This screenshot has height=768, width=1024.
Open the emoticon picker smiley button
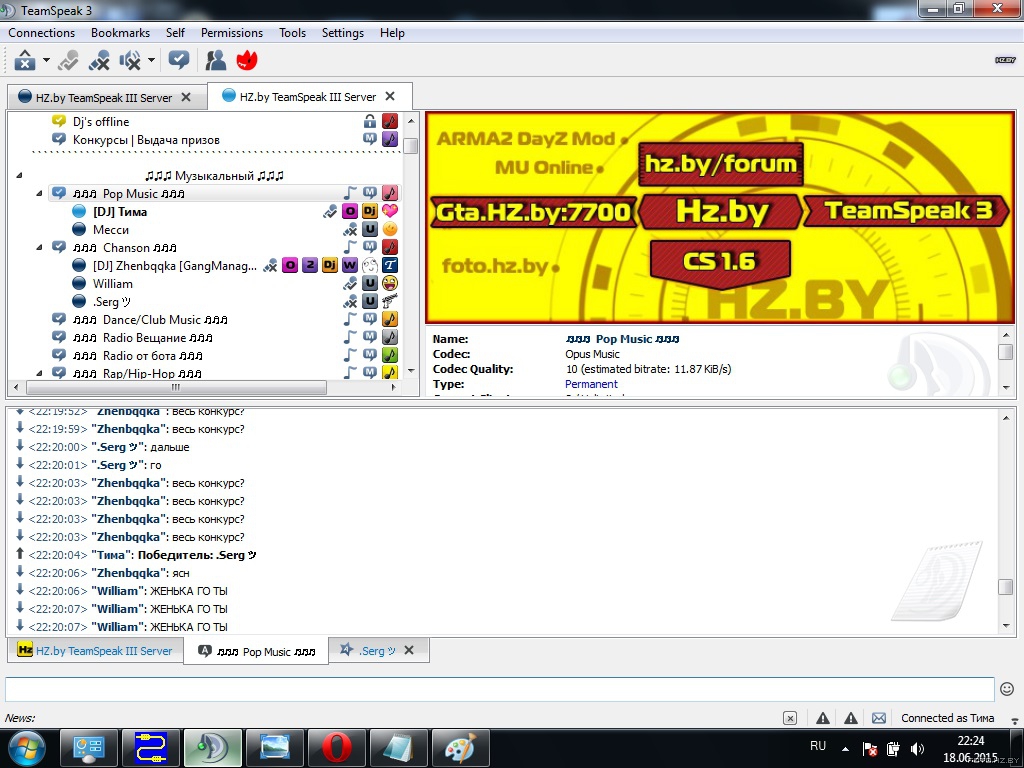[x=1007, y=689]
